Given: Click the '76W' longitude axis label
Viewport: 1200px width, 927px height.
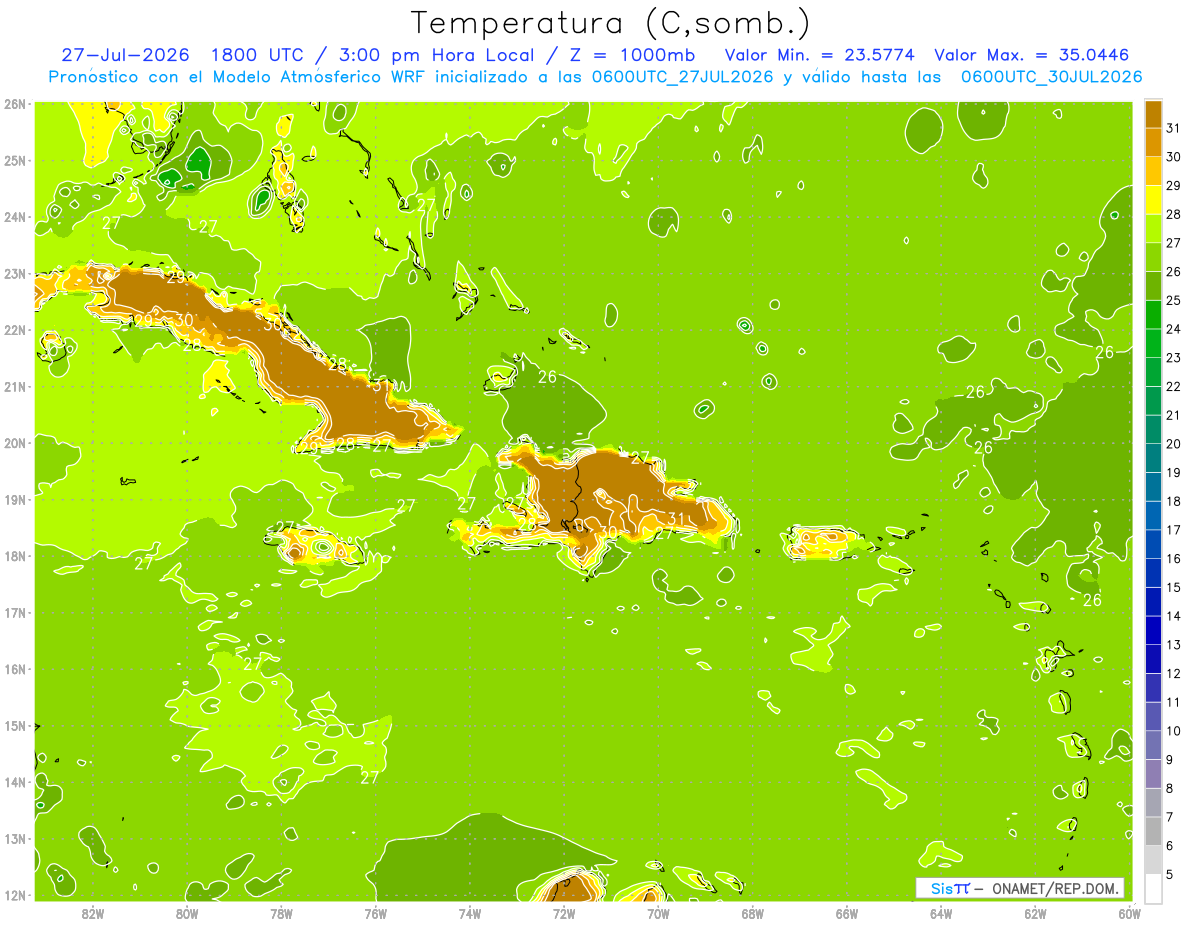Looking at the screenshot, I should click(376, 913).
